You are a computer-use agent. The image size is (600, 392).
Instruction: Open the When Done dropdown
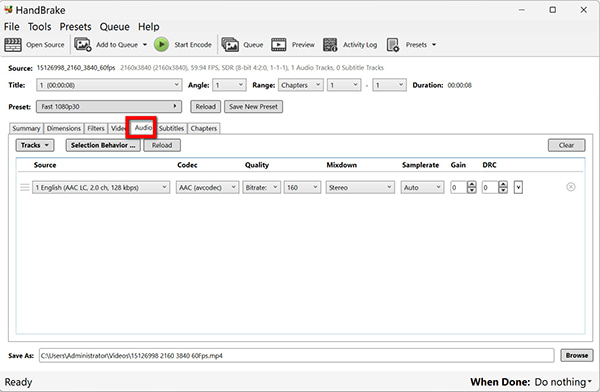point(563,382)
